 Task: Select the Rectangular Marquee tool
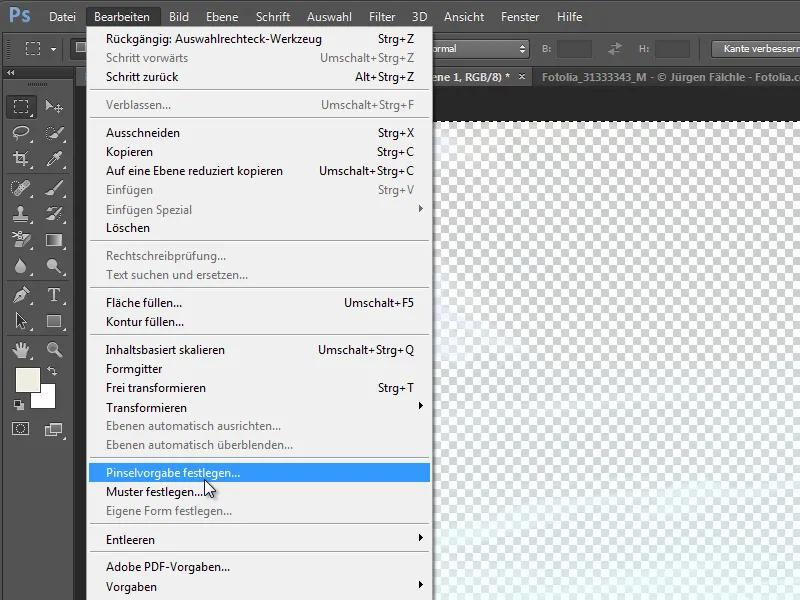(21, 107)
